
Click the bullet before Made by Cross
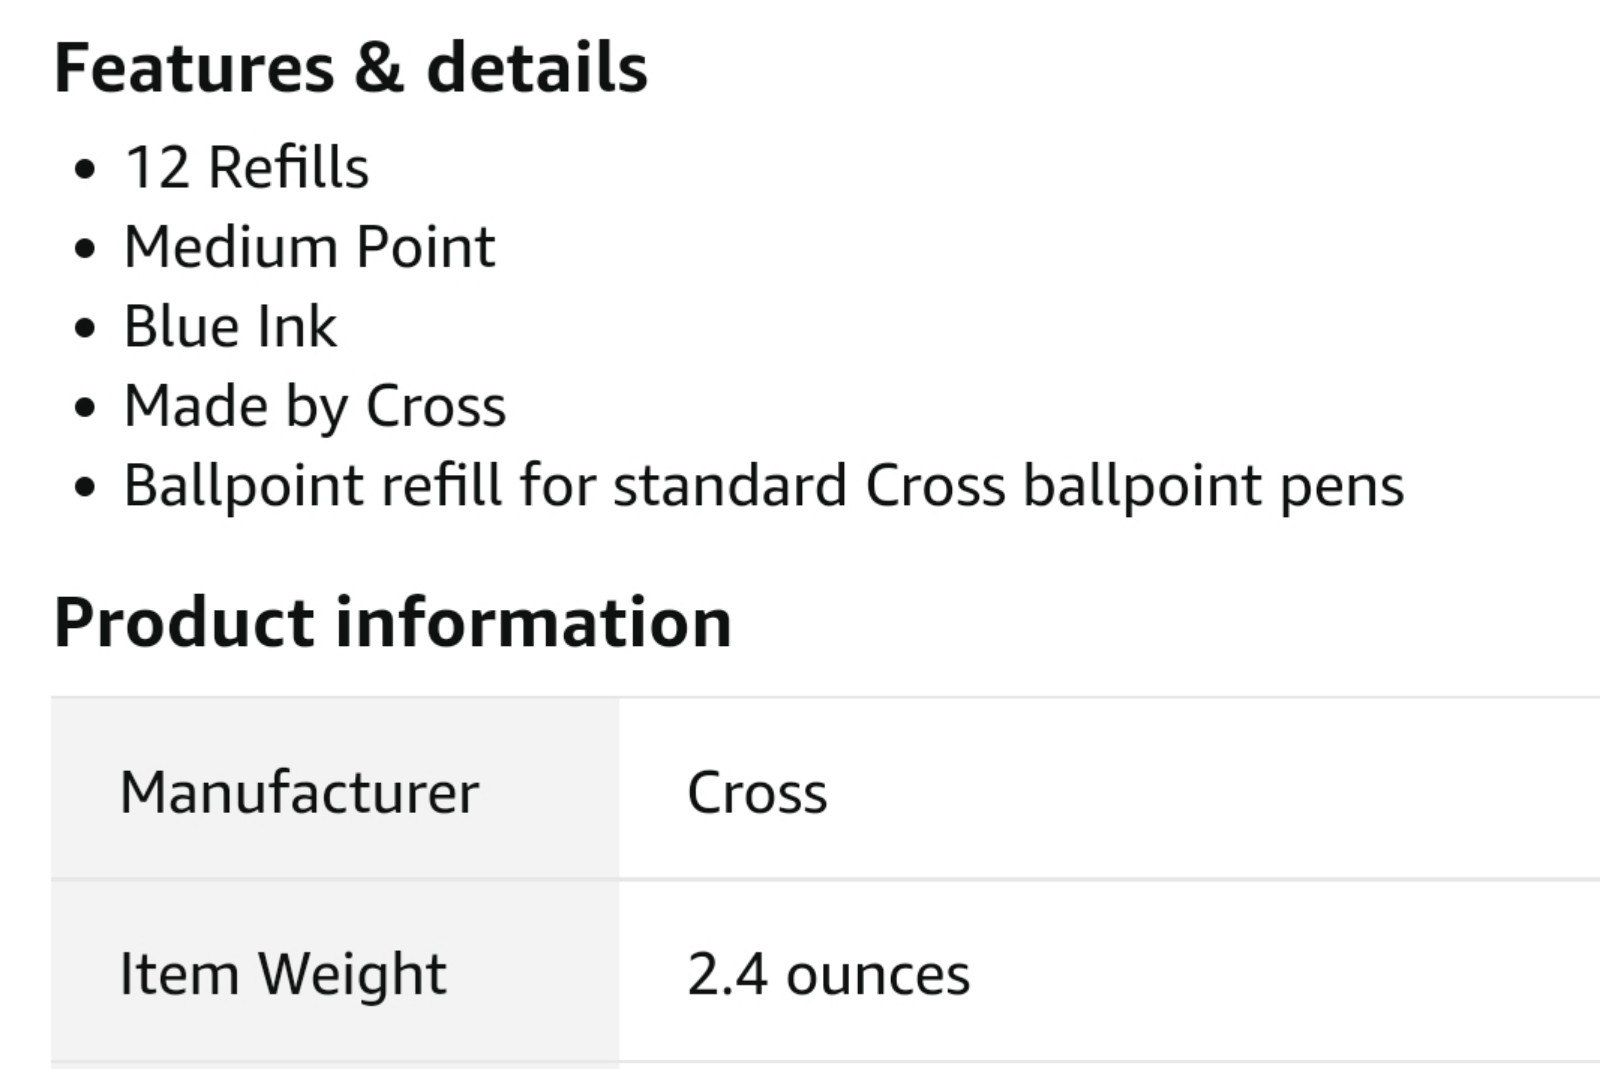86,408
